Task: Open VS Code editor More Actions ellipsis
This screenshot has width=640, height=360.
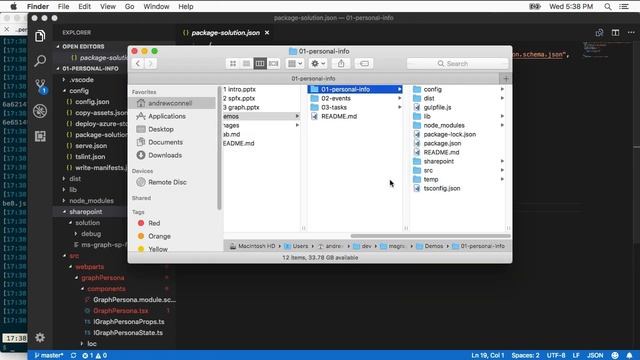Action: pyautogui.click(x=631, y=33)
